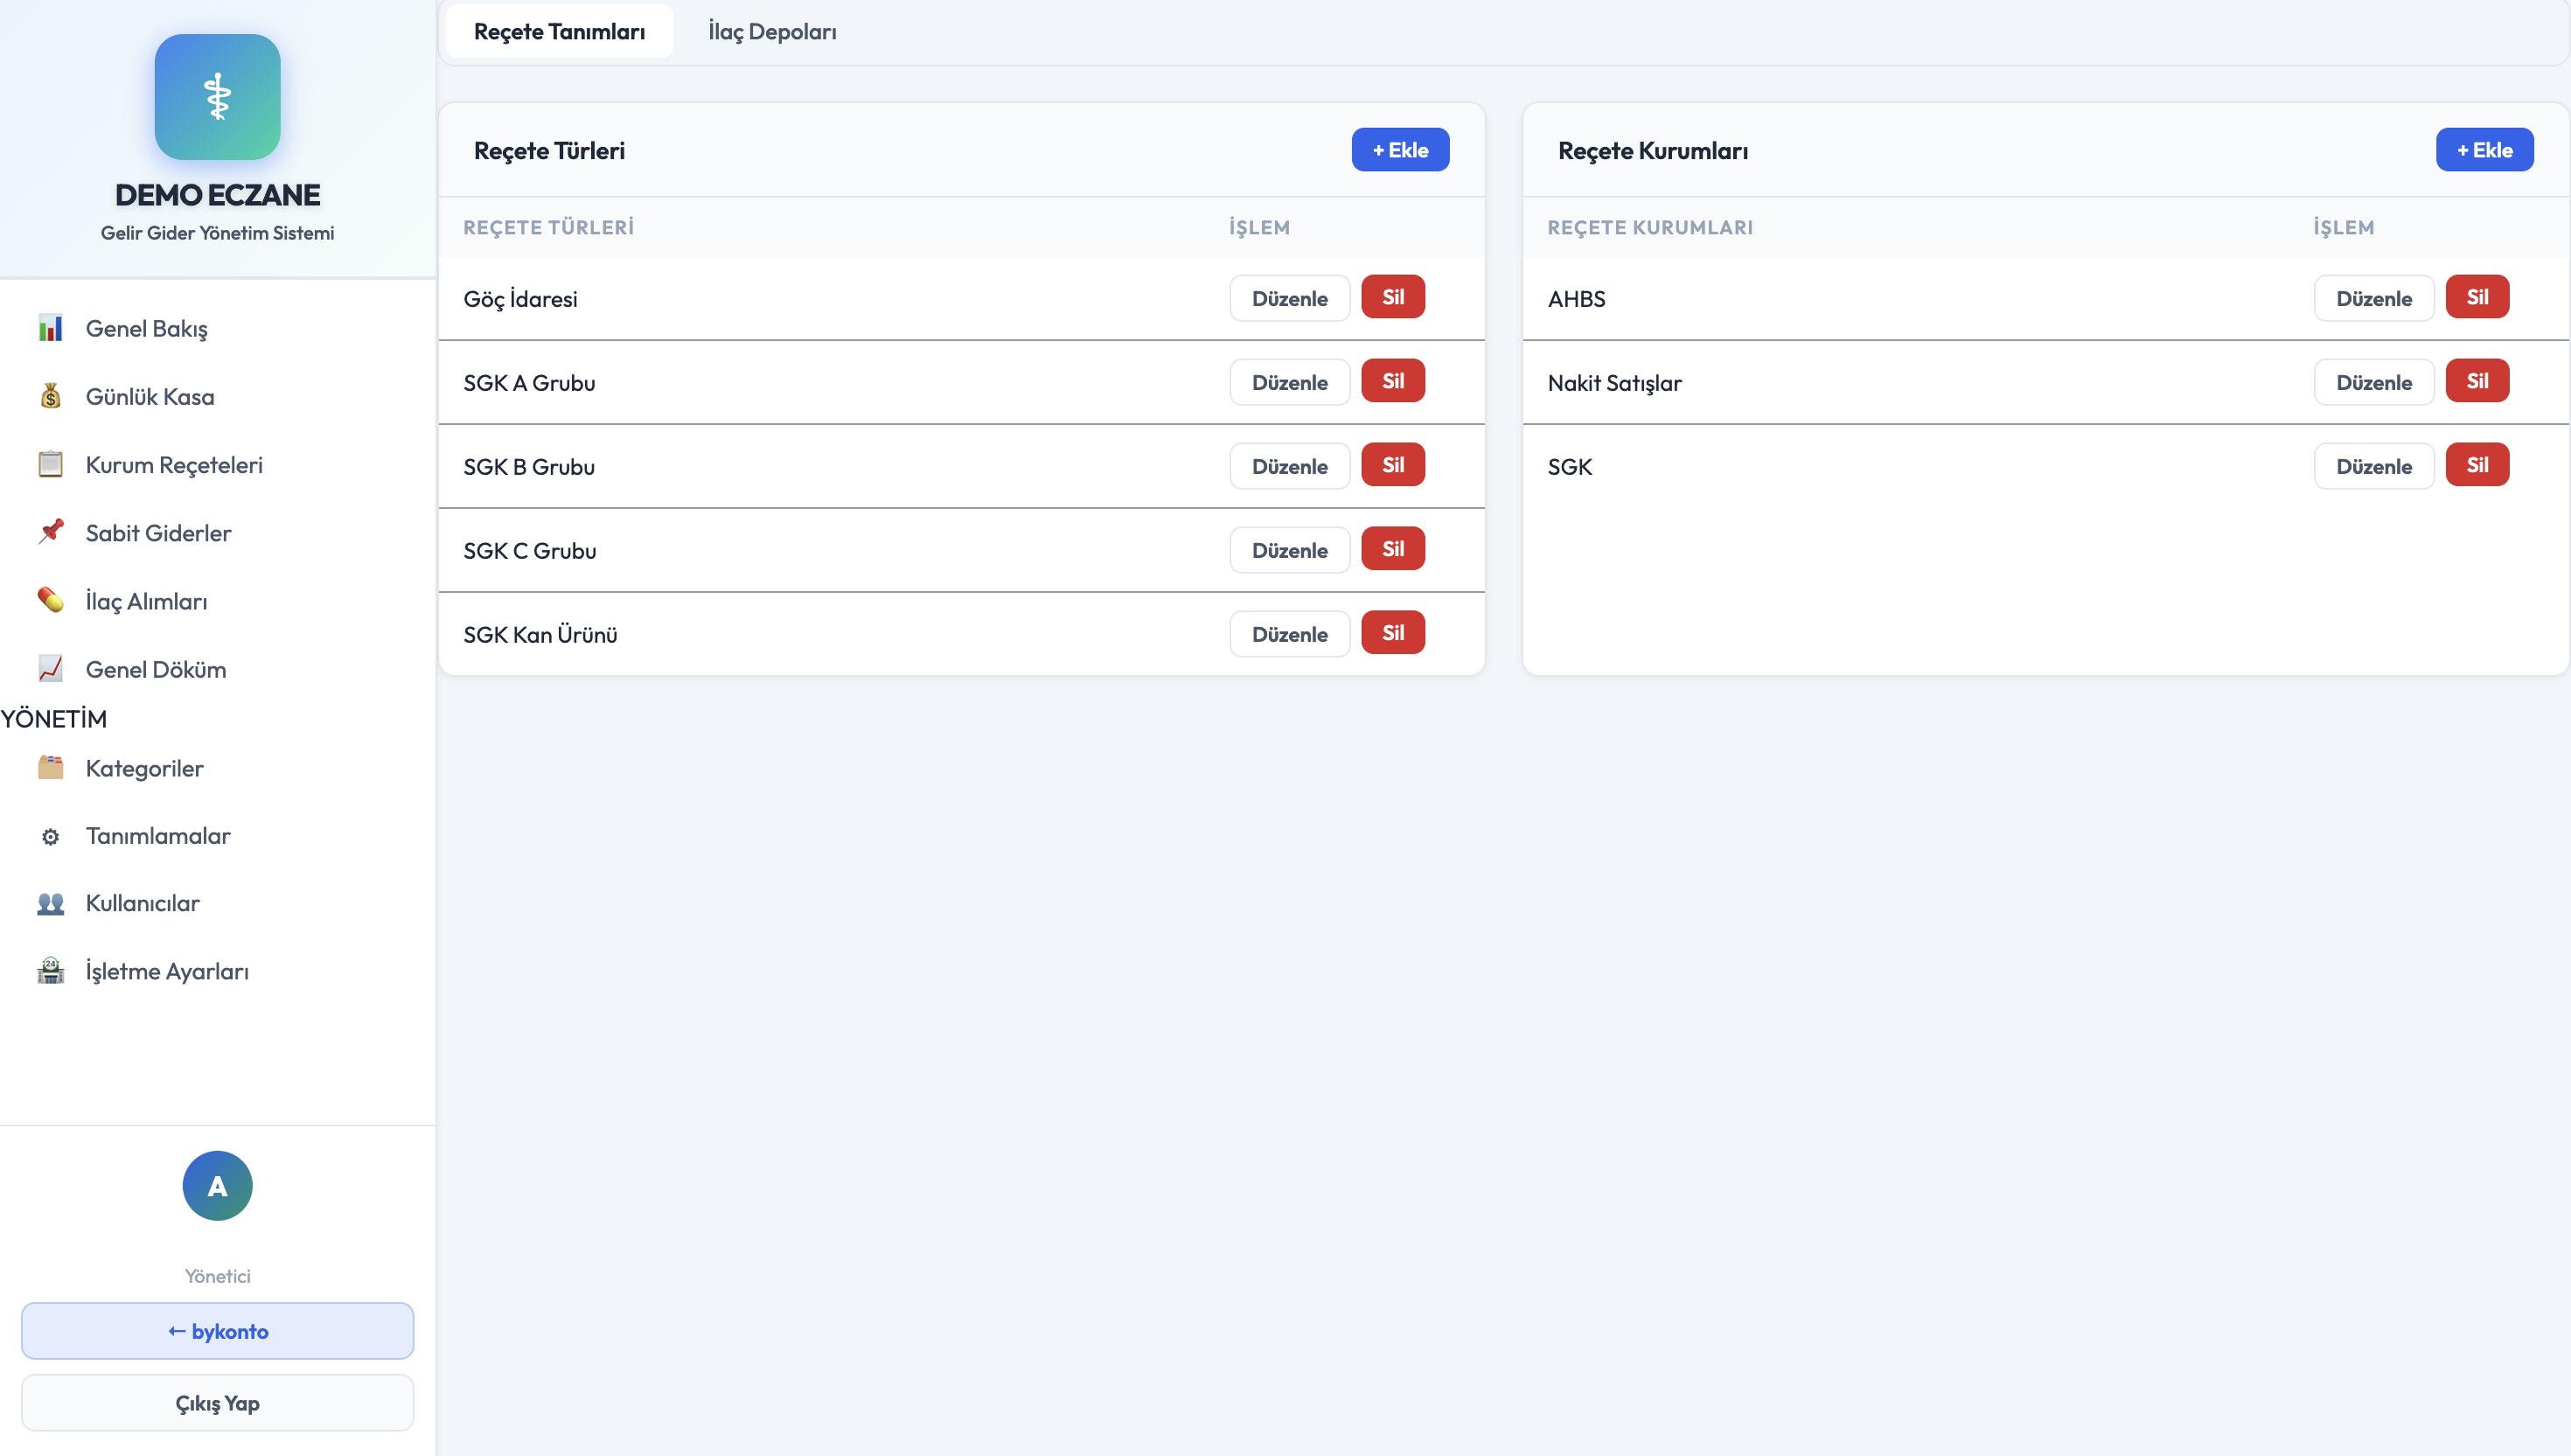The image size is (2571, 1456).
Task: Select the Reçete Tanımları tab
Action: pyautogui.click(x=559, y=31)
